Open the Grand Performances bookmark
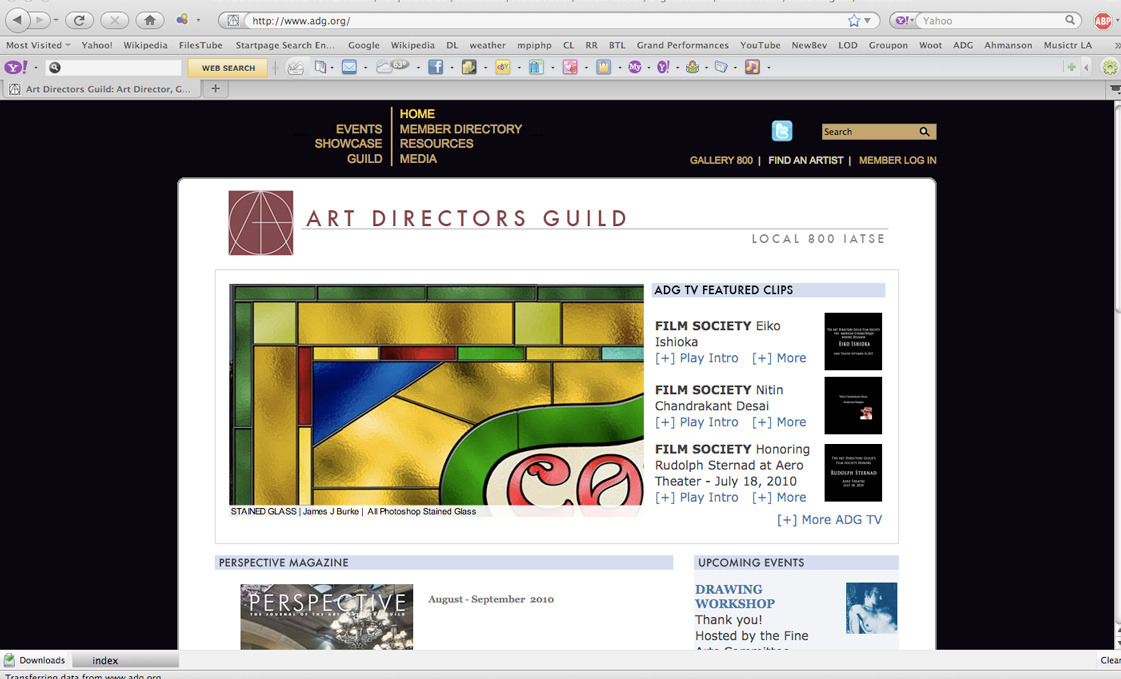This screenshot has width=1121, height=679. [683, 45]
